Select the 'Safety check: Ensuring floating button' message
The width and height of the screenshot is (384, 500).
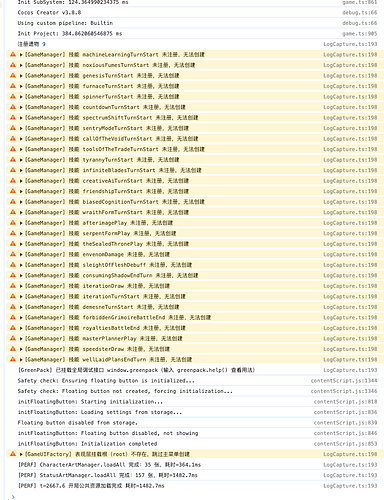(x=106, y=380)
